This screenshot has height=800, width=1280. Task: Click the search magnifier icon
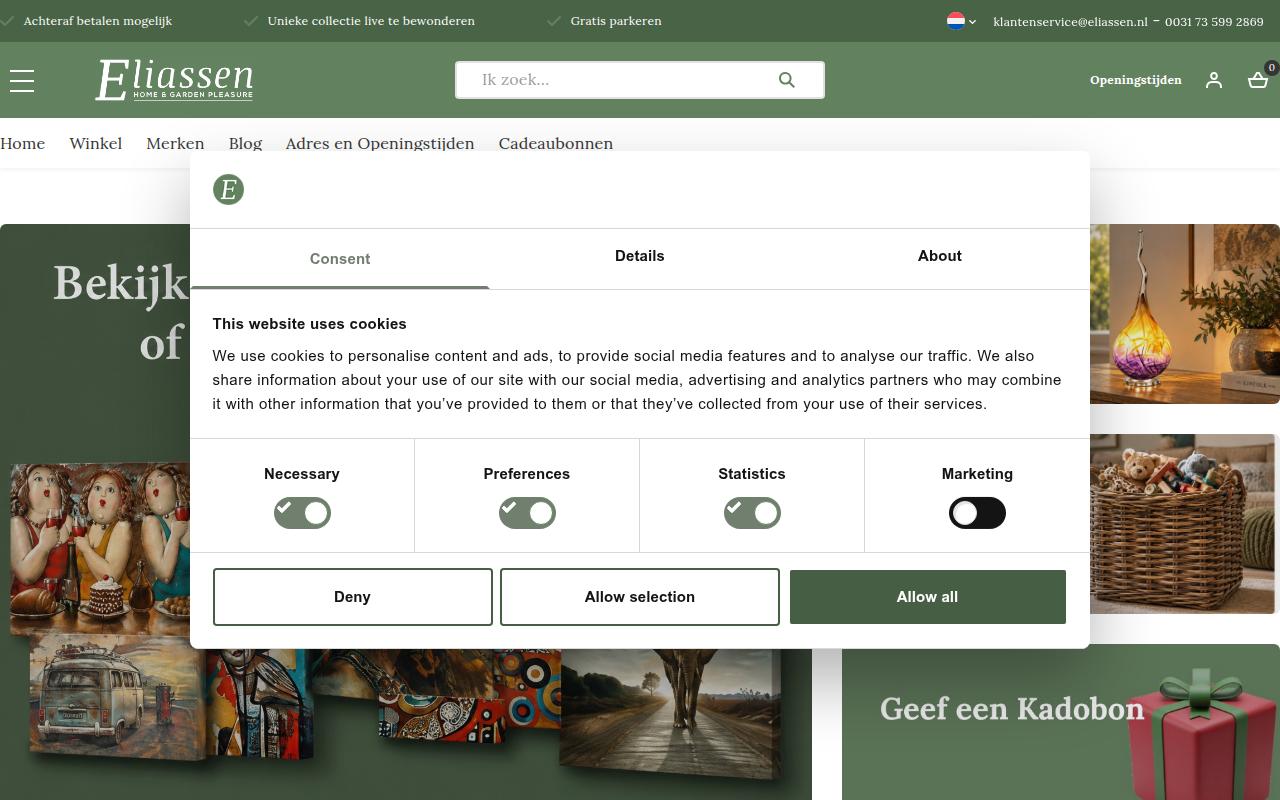click(787, 80)
